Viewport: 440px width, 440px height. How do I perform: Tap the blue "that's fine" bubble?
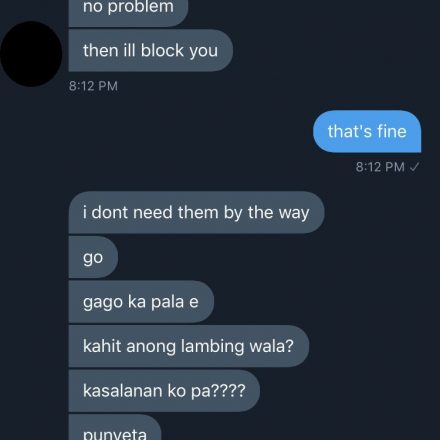367,131
